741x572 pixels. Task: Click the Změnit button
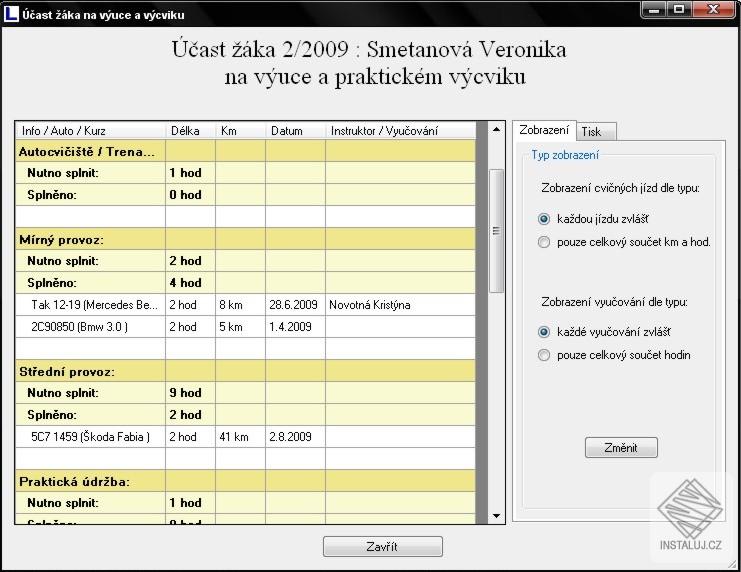[621, 448]
